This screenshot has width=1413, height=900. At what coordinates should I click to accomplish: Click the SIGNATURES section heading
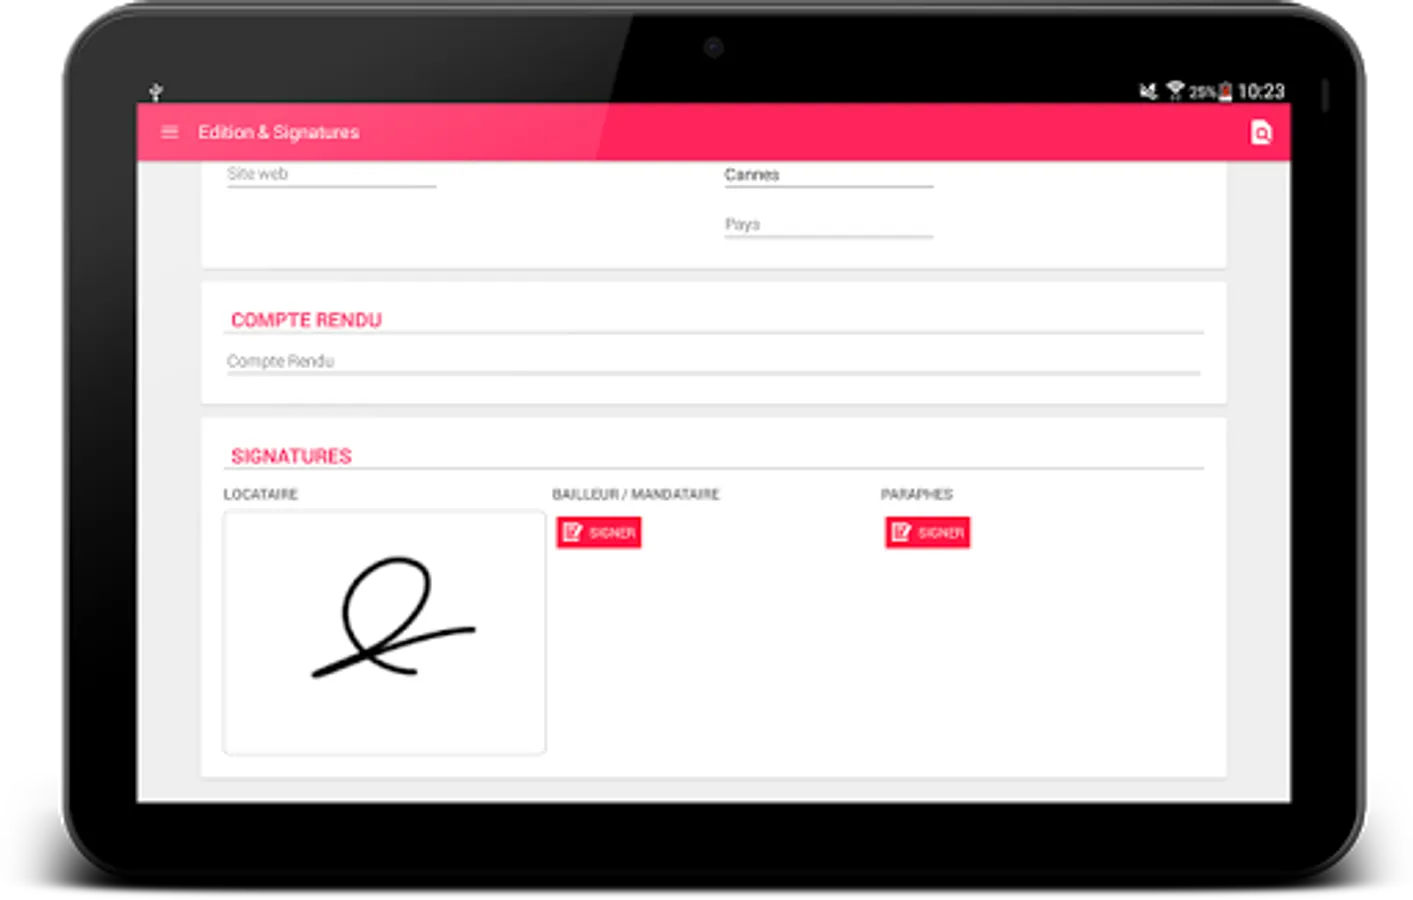pyautogui.click(x=291, y=456)
